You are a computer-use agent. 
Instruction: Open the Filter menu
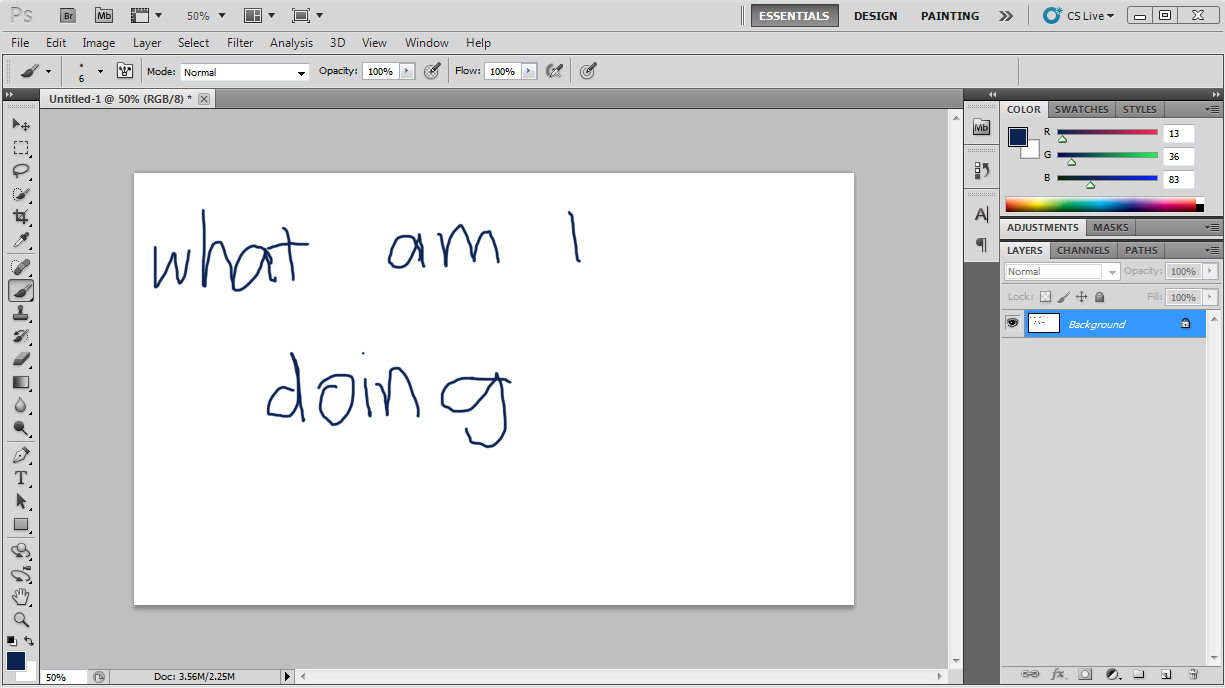point(240,43)
